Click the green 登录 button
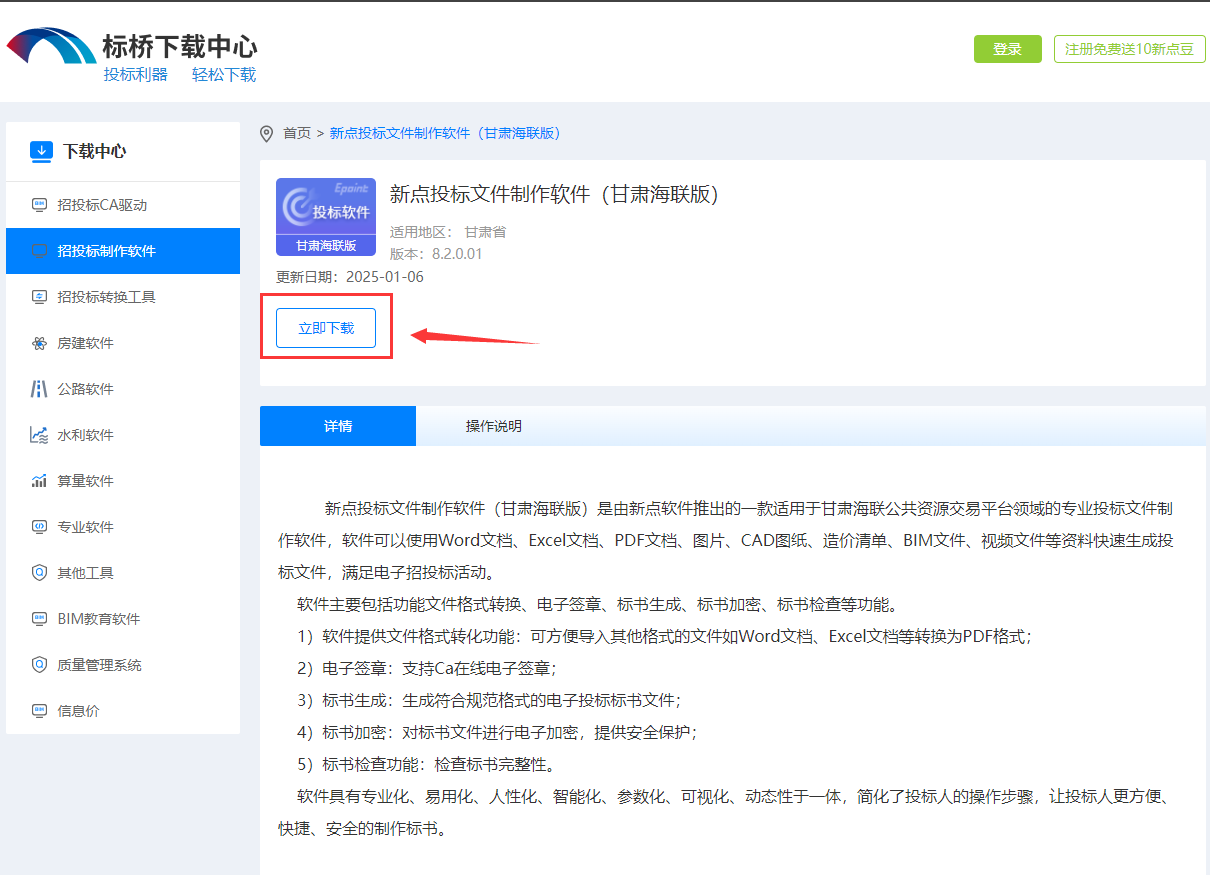The height and width of the screenshot is (875, 1210). point(1008,49)
